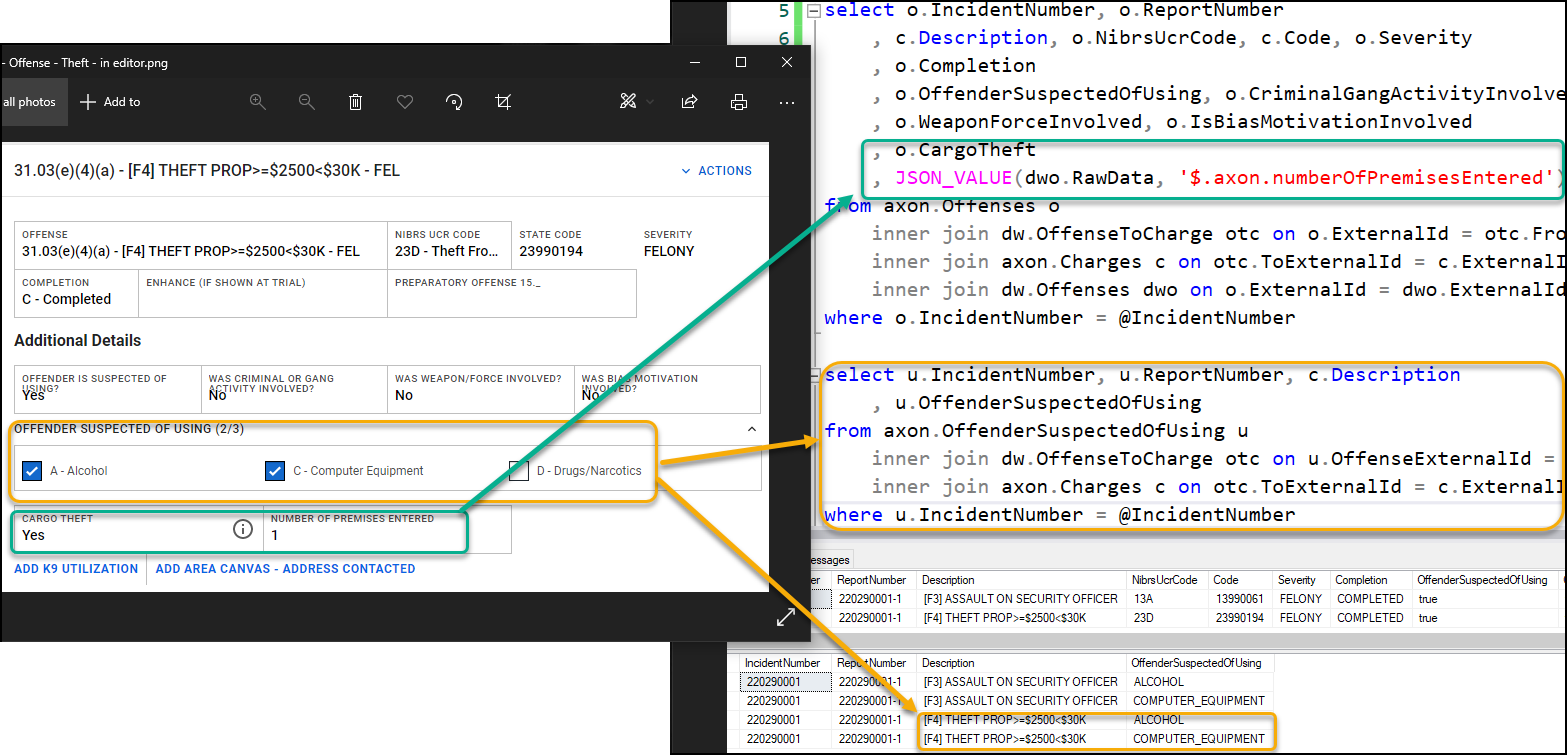The image size is (1567, 755).
Task: Uncheck the A - Alcohol checkbox
Action: point(31,470)
